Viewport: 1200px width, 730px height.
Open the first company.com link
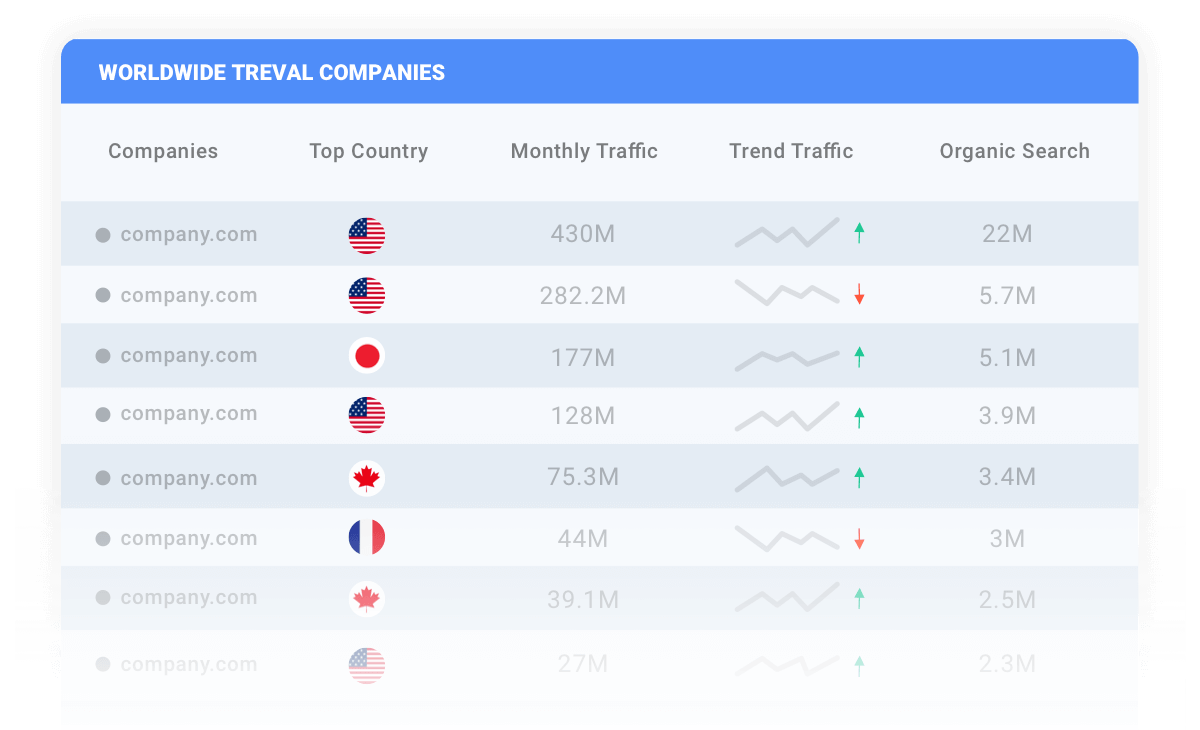point(188,234)
